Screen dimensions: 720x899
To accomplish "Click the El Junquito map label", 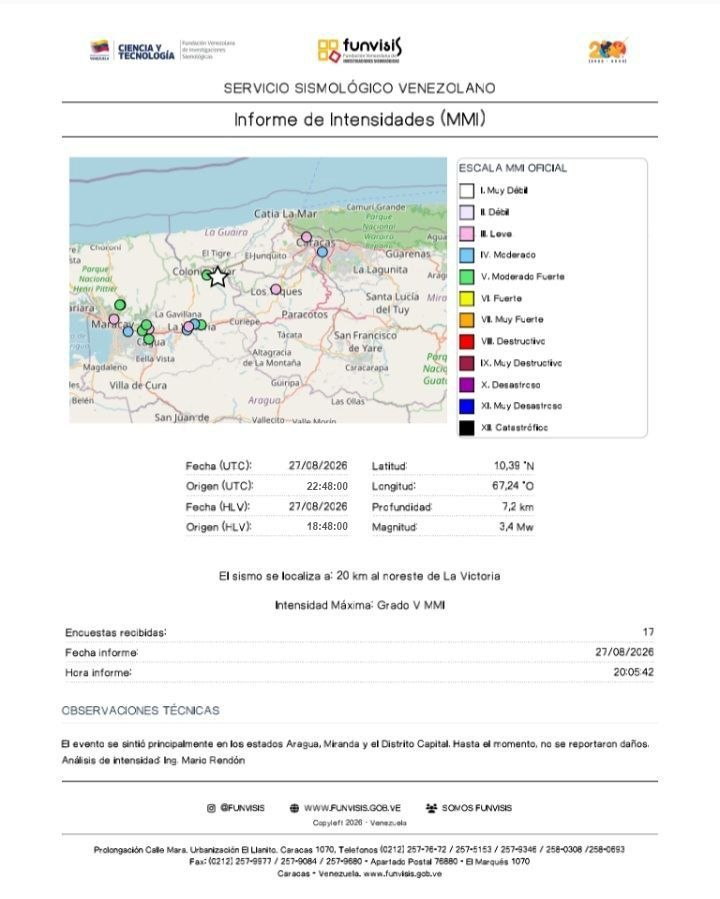I will 265,256.
